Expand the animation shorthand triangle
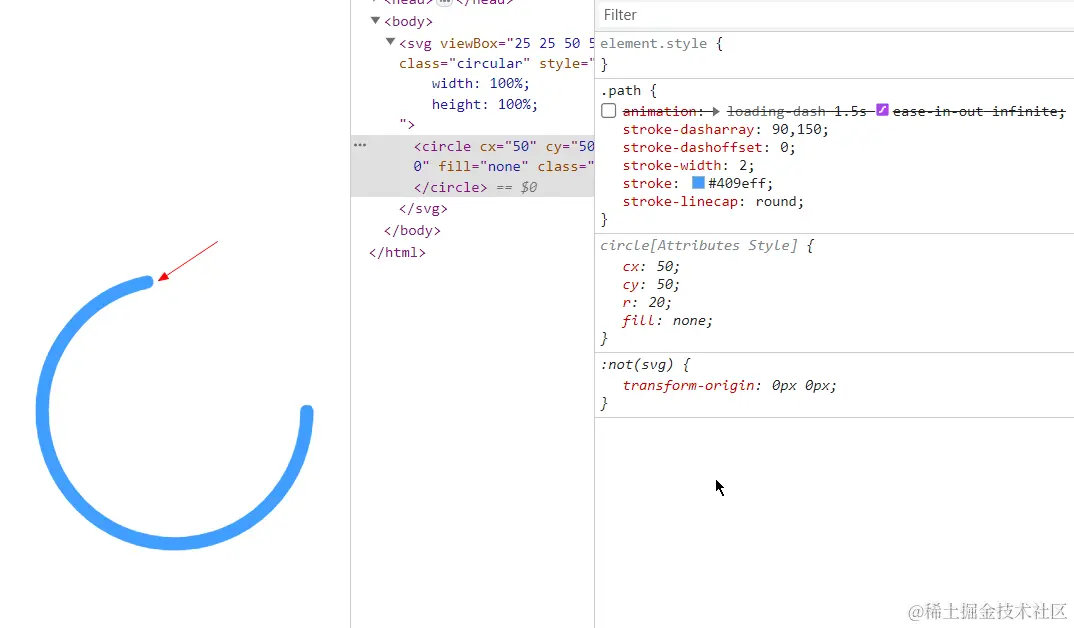The height and width of the screenshot is (628, 1074). [716, 111]
